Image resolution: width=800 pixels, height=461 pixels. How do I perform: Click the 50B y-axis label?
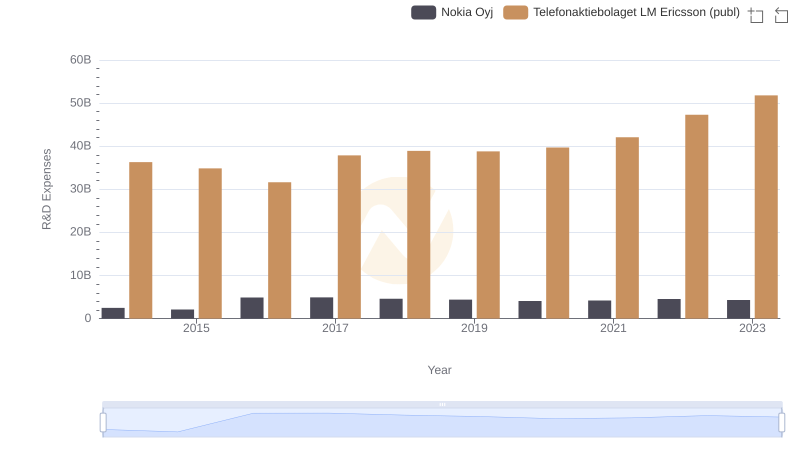(81, 103)
